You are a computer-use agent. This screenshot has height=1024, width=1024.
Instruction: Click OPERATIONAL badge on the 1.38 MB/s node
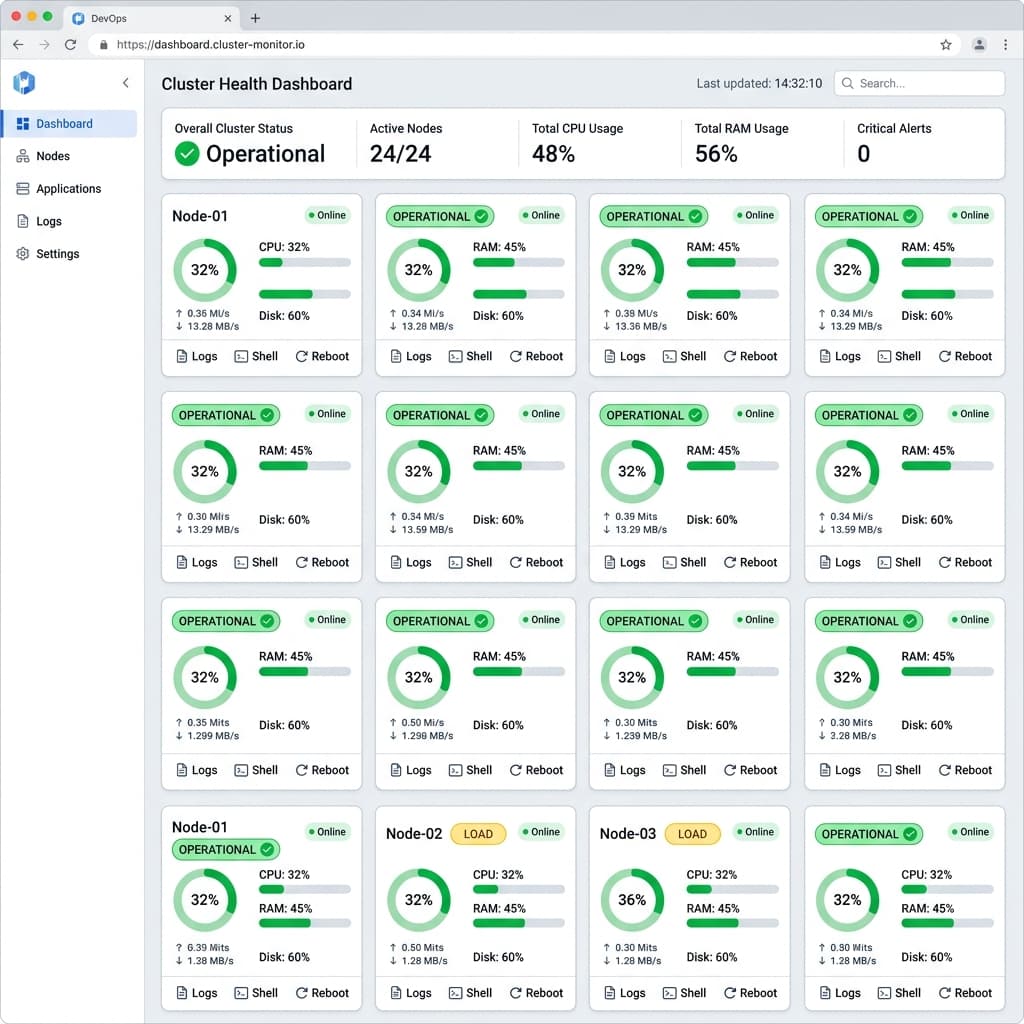tap(226, 850)
